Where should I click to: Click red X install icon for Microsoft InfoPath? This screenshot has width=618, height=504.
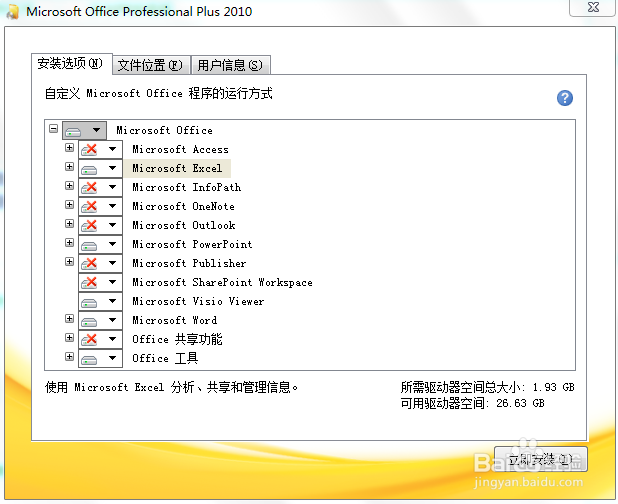pos(89,188)
